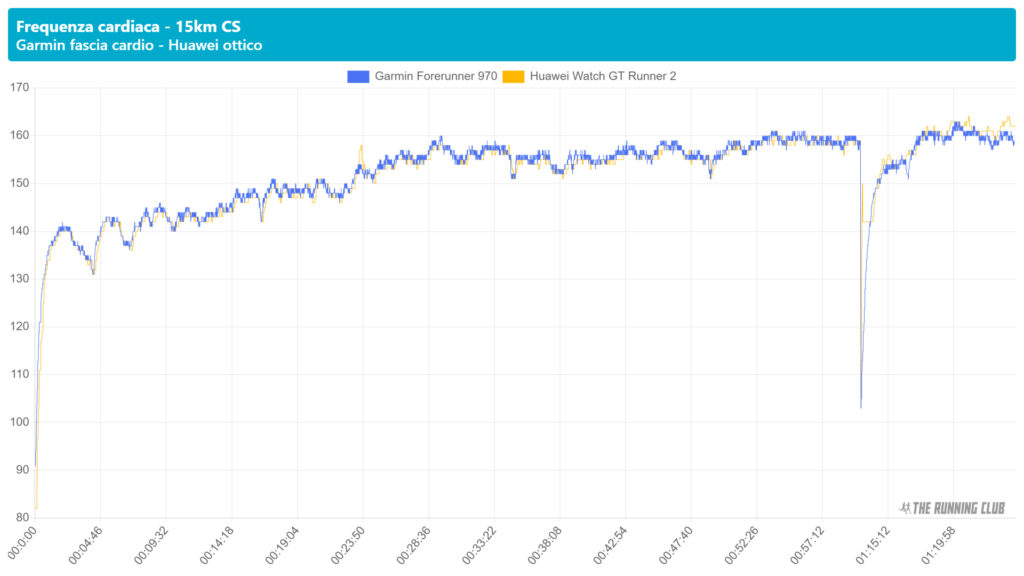Click the 00:04:46 time axis label
This screenshot has width=1024, height=576.
pyautogui.click(x=85, y=543)
